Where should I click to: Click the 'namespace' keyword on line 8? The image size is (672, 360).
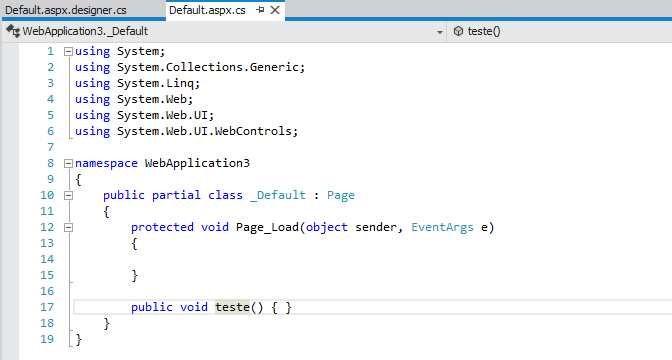tap(106, 163)
